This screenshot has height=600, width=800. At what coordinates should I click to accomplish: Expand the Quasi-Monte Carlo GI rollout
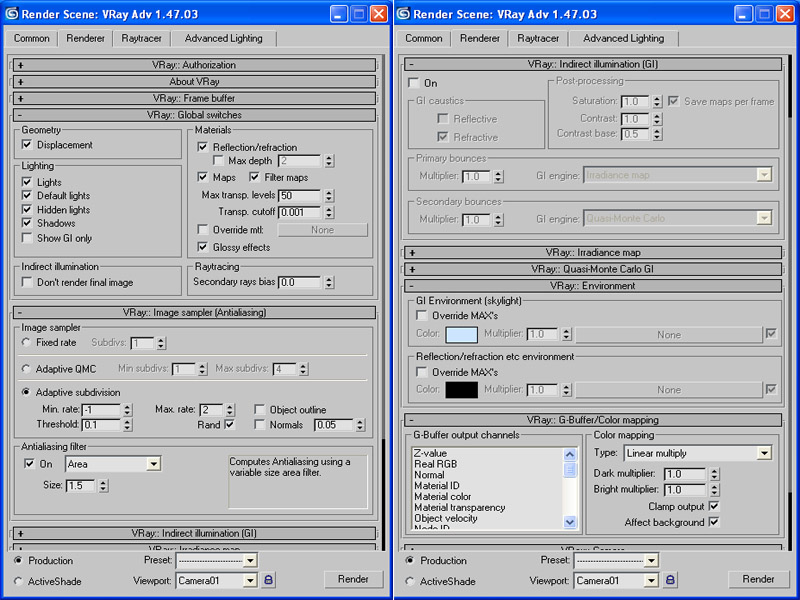593,269
